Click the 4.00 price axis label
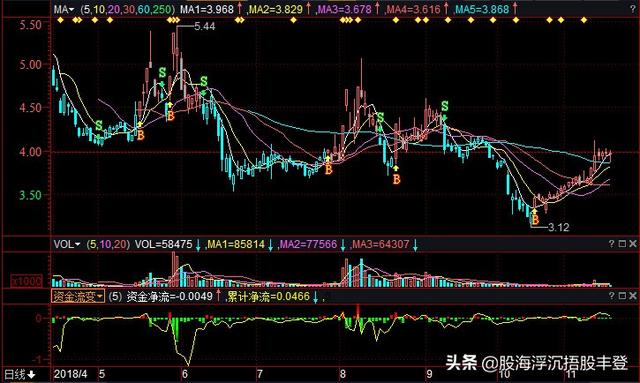The image size is (640, 383). point(31,151)
